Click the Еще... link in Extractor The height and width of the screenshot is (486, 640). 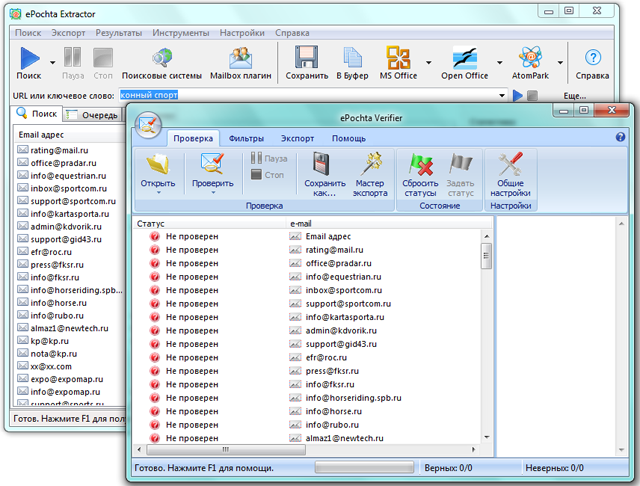[575, 96]
